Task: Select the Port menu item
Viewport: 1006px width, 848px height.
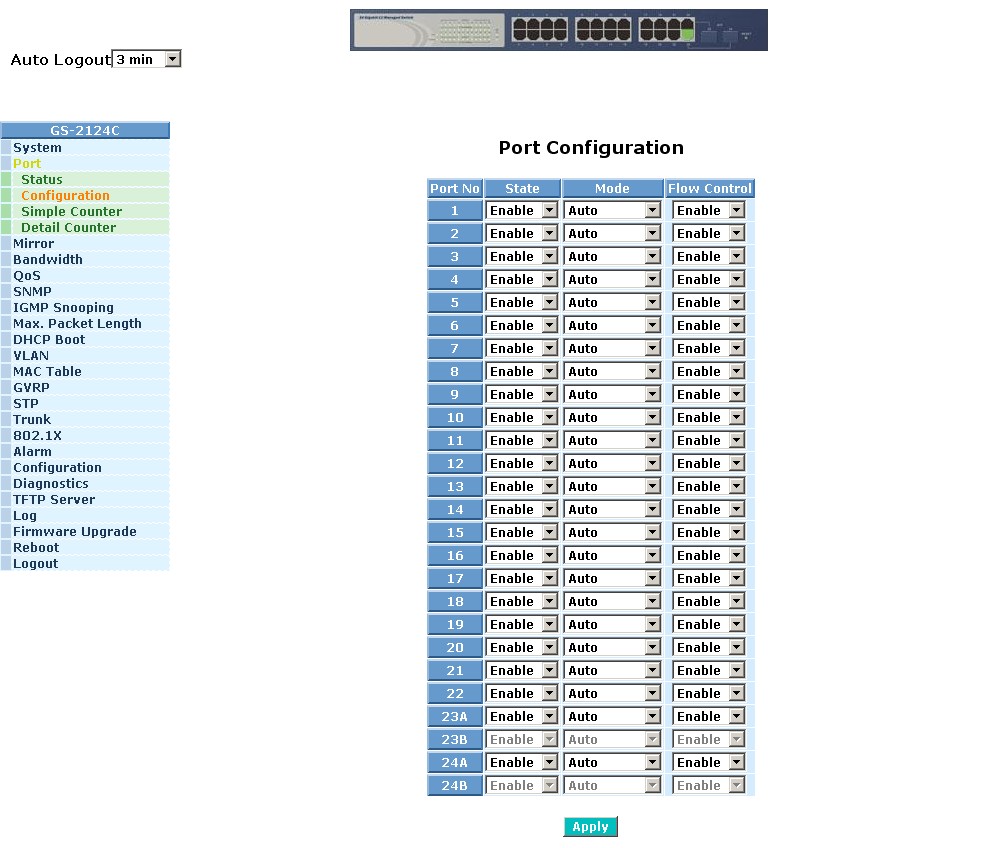Action: click(x=26, y=164)
